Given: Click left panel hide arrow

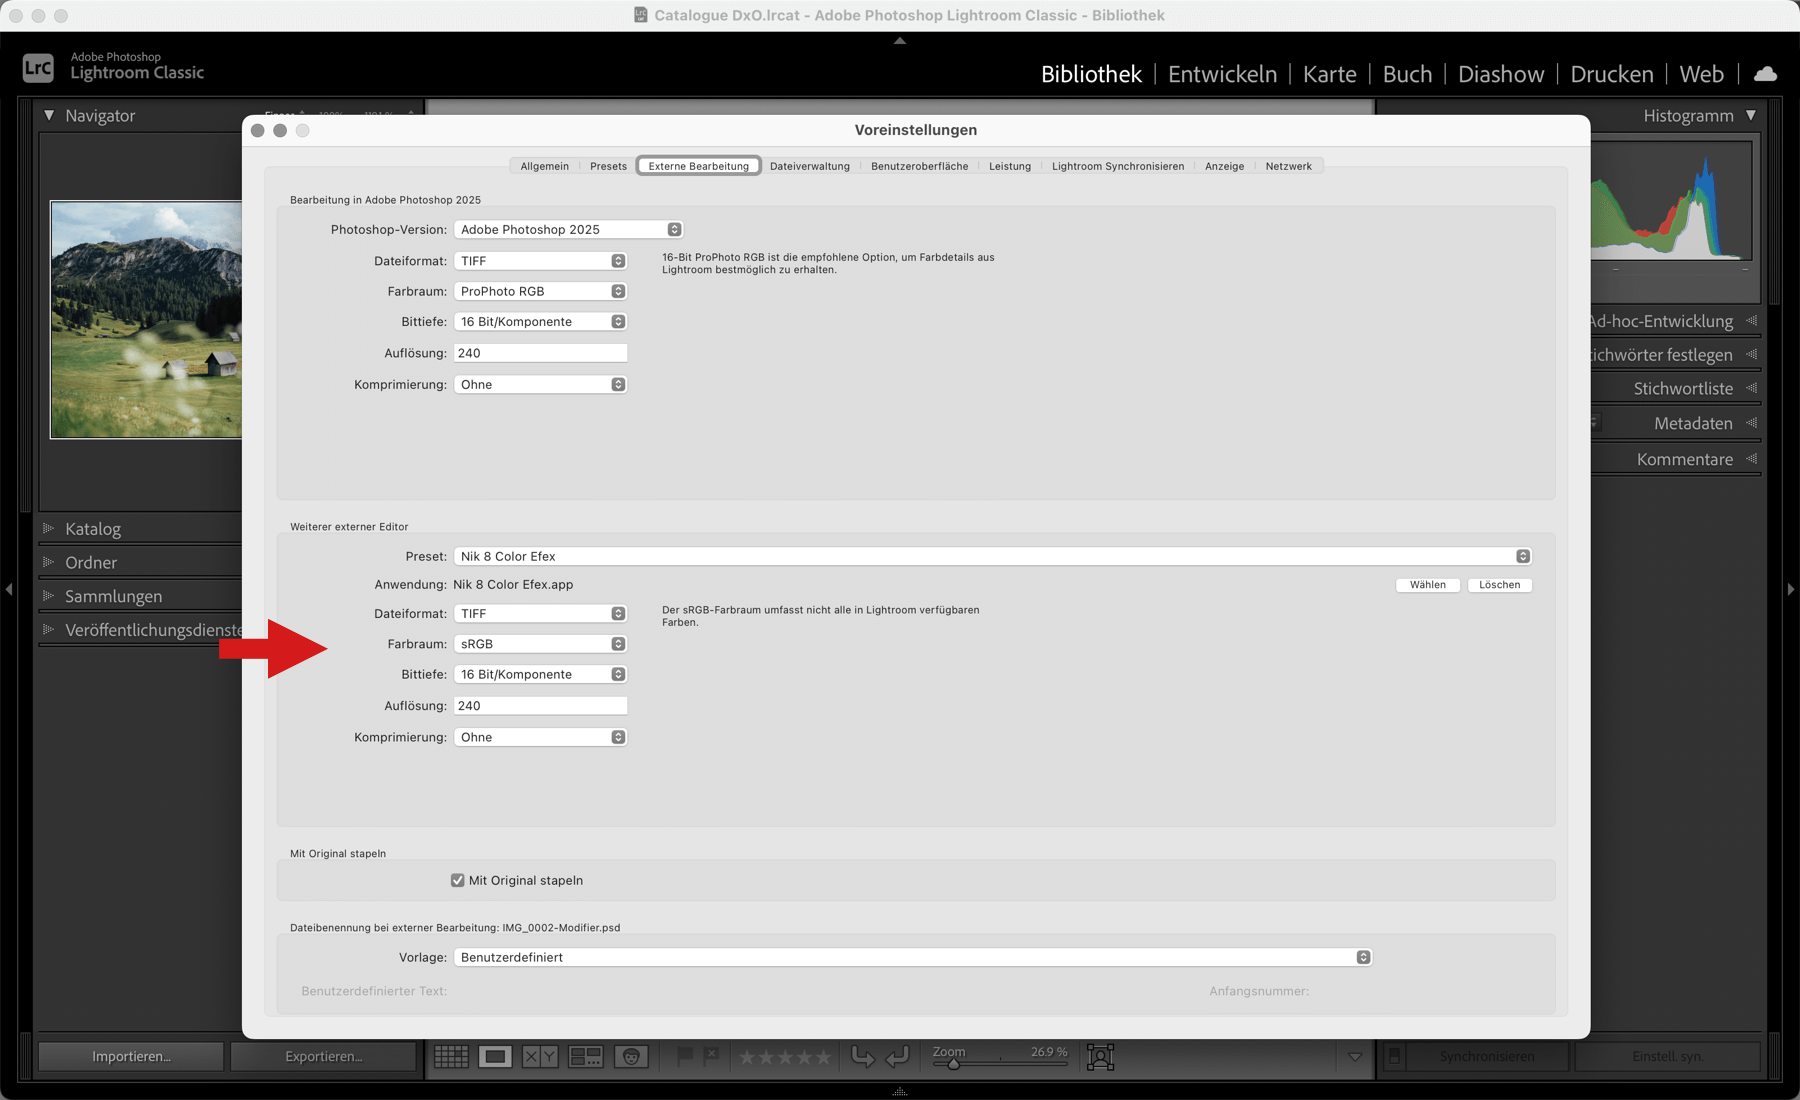Looking at the screenshot, I should (9, 590).
